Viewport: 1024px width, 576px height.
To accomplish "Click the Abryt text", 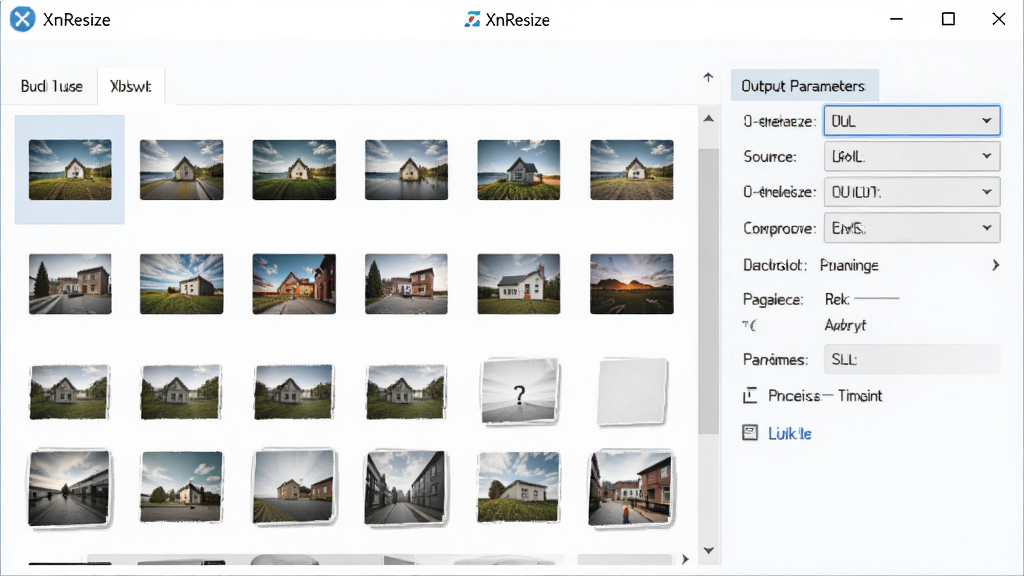I will (845, 325).
